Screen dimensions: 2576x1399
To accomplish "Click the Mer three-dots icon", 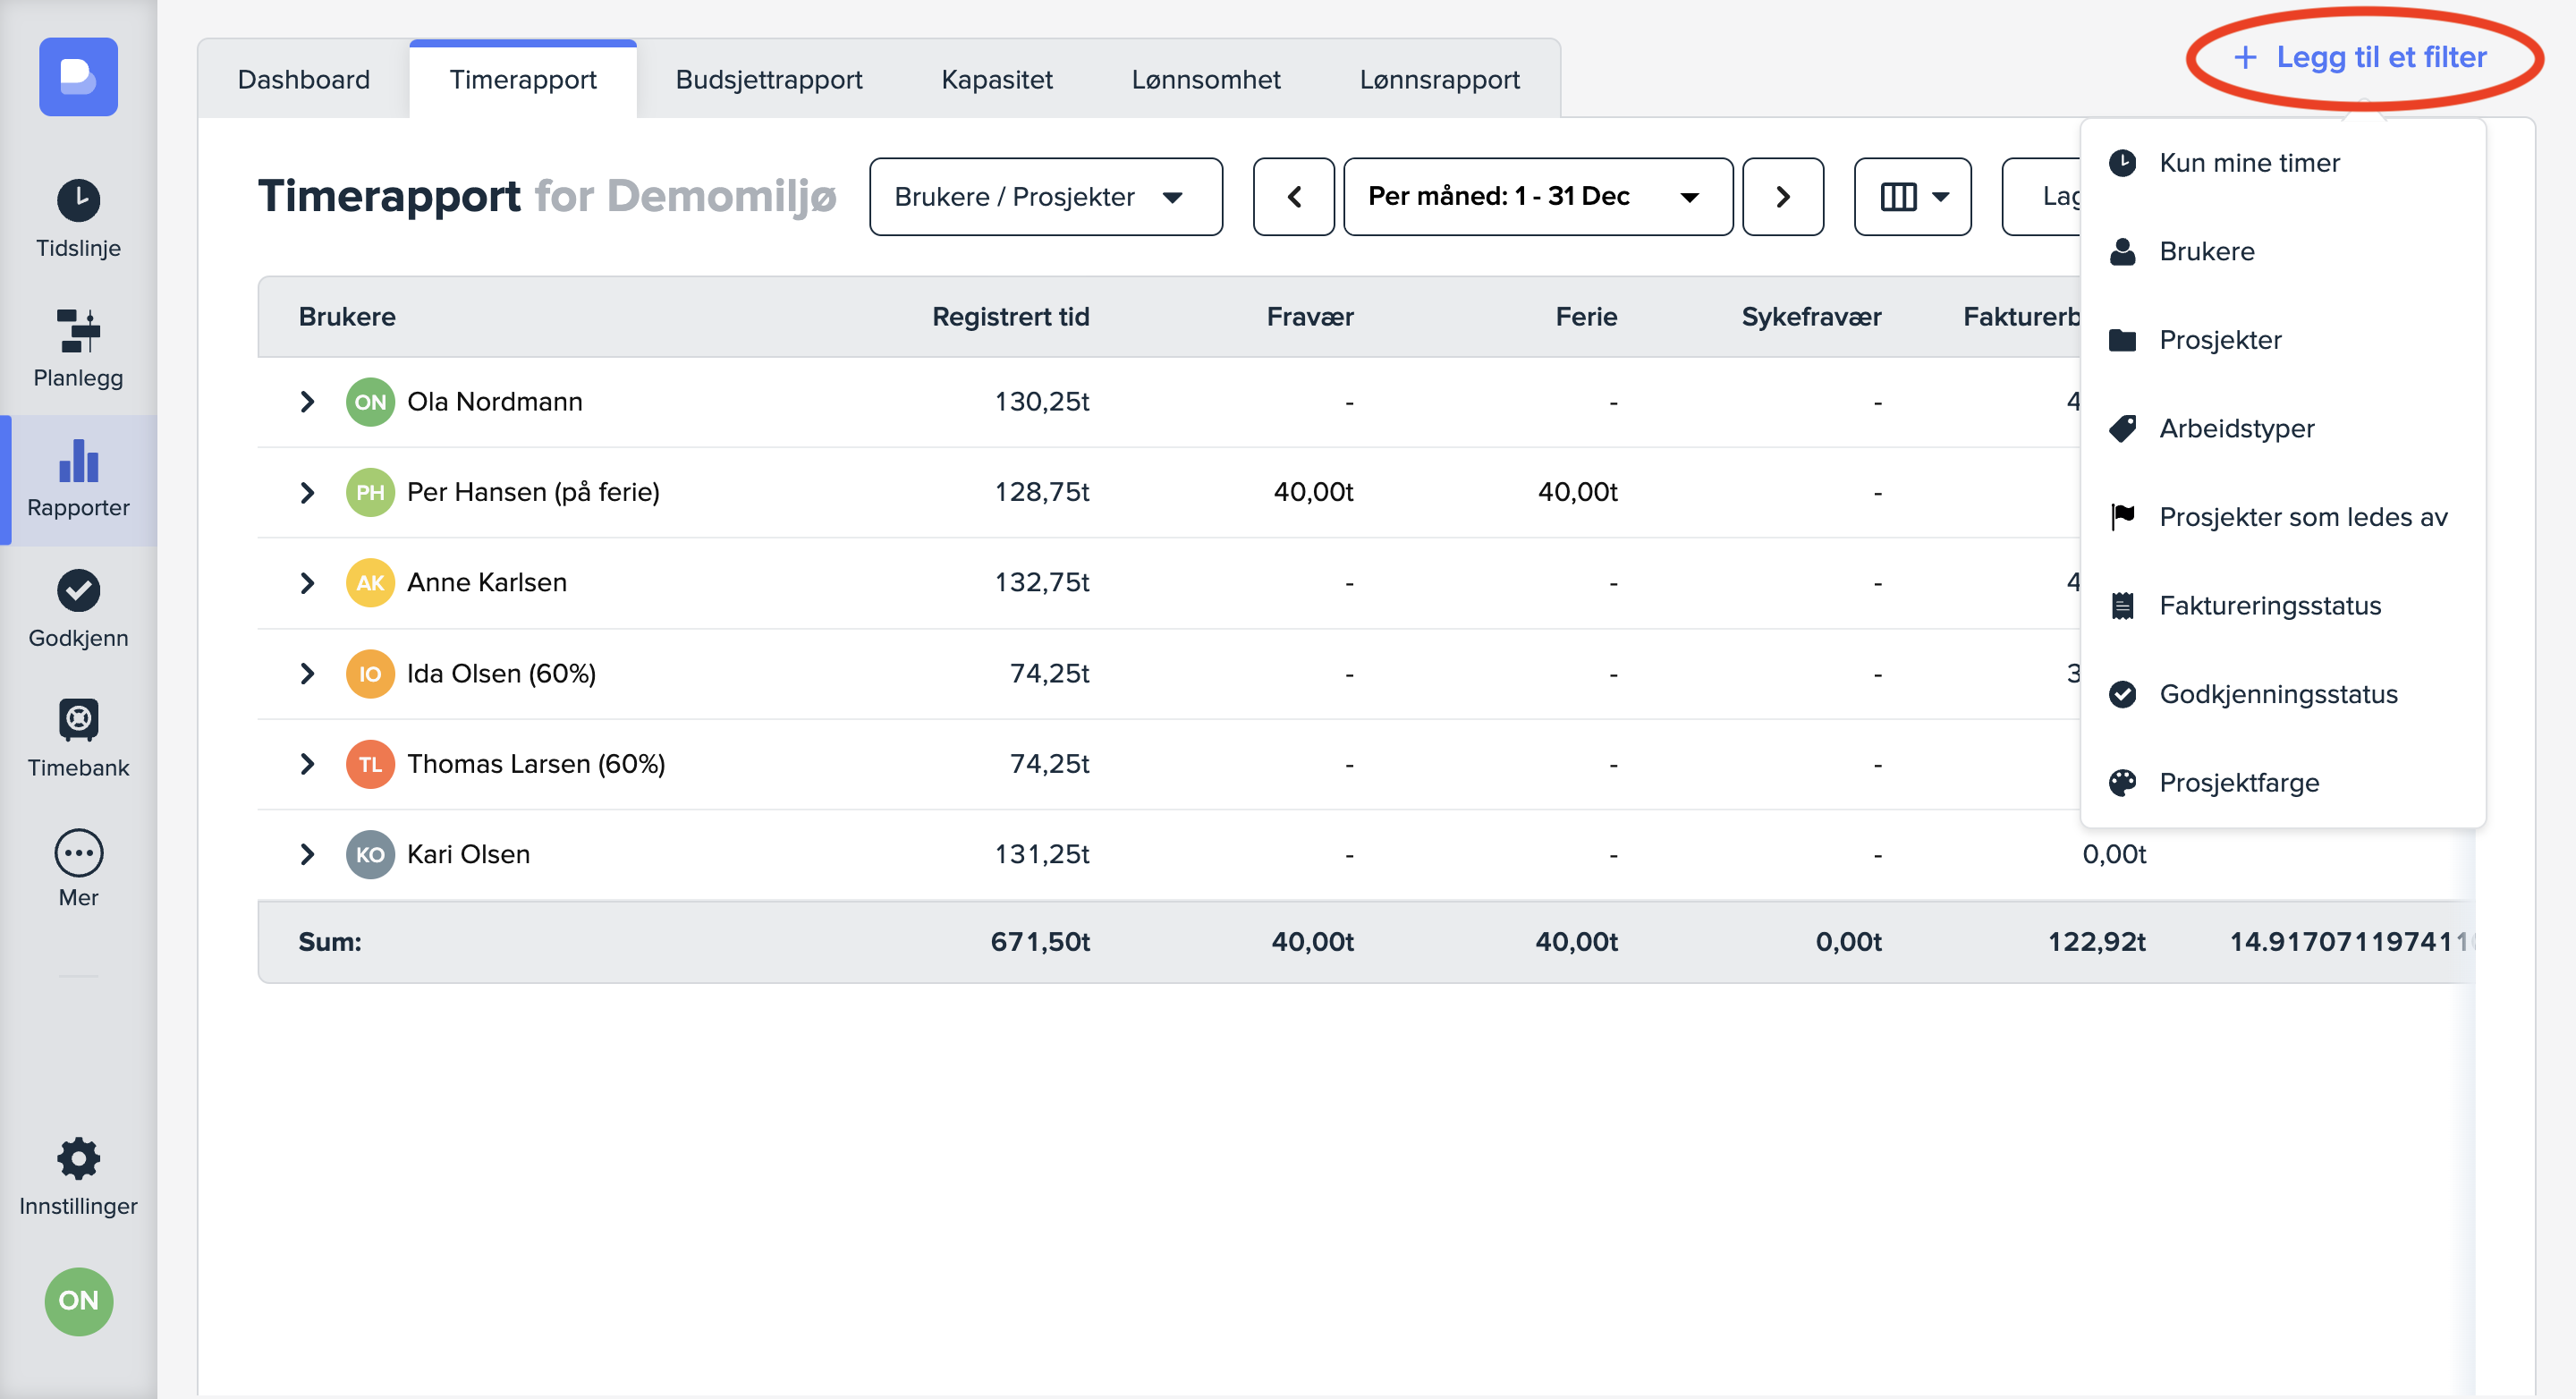I will pos(78,853).
